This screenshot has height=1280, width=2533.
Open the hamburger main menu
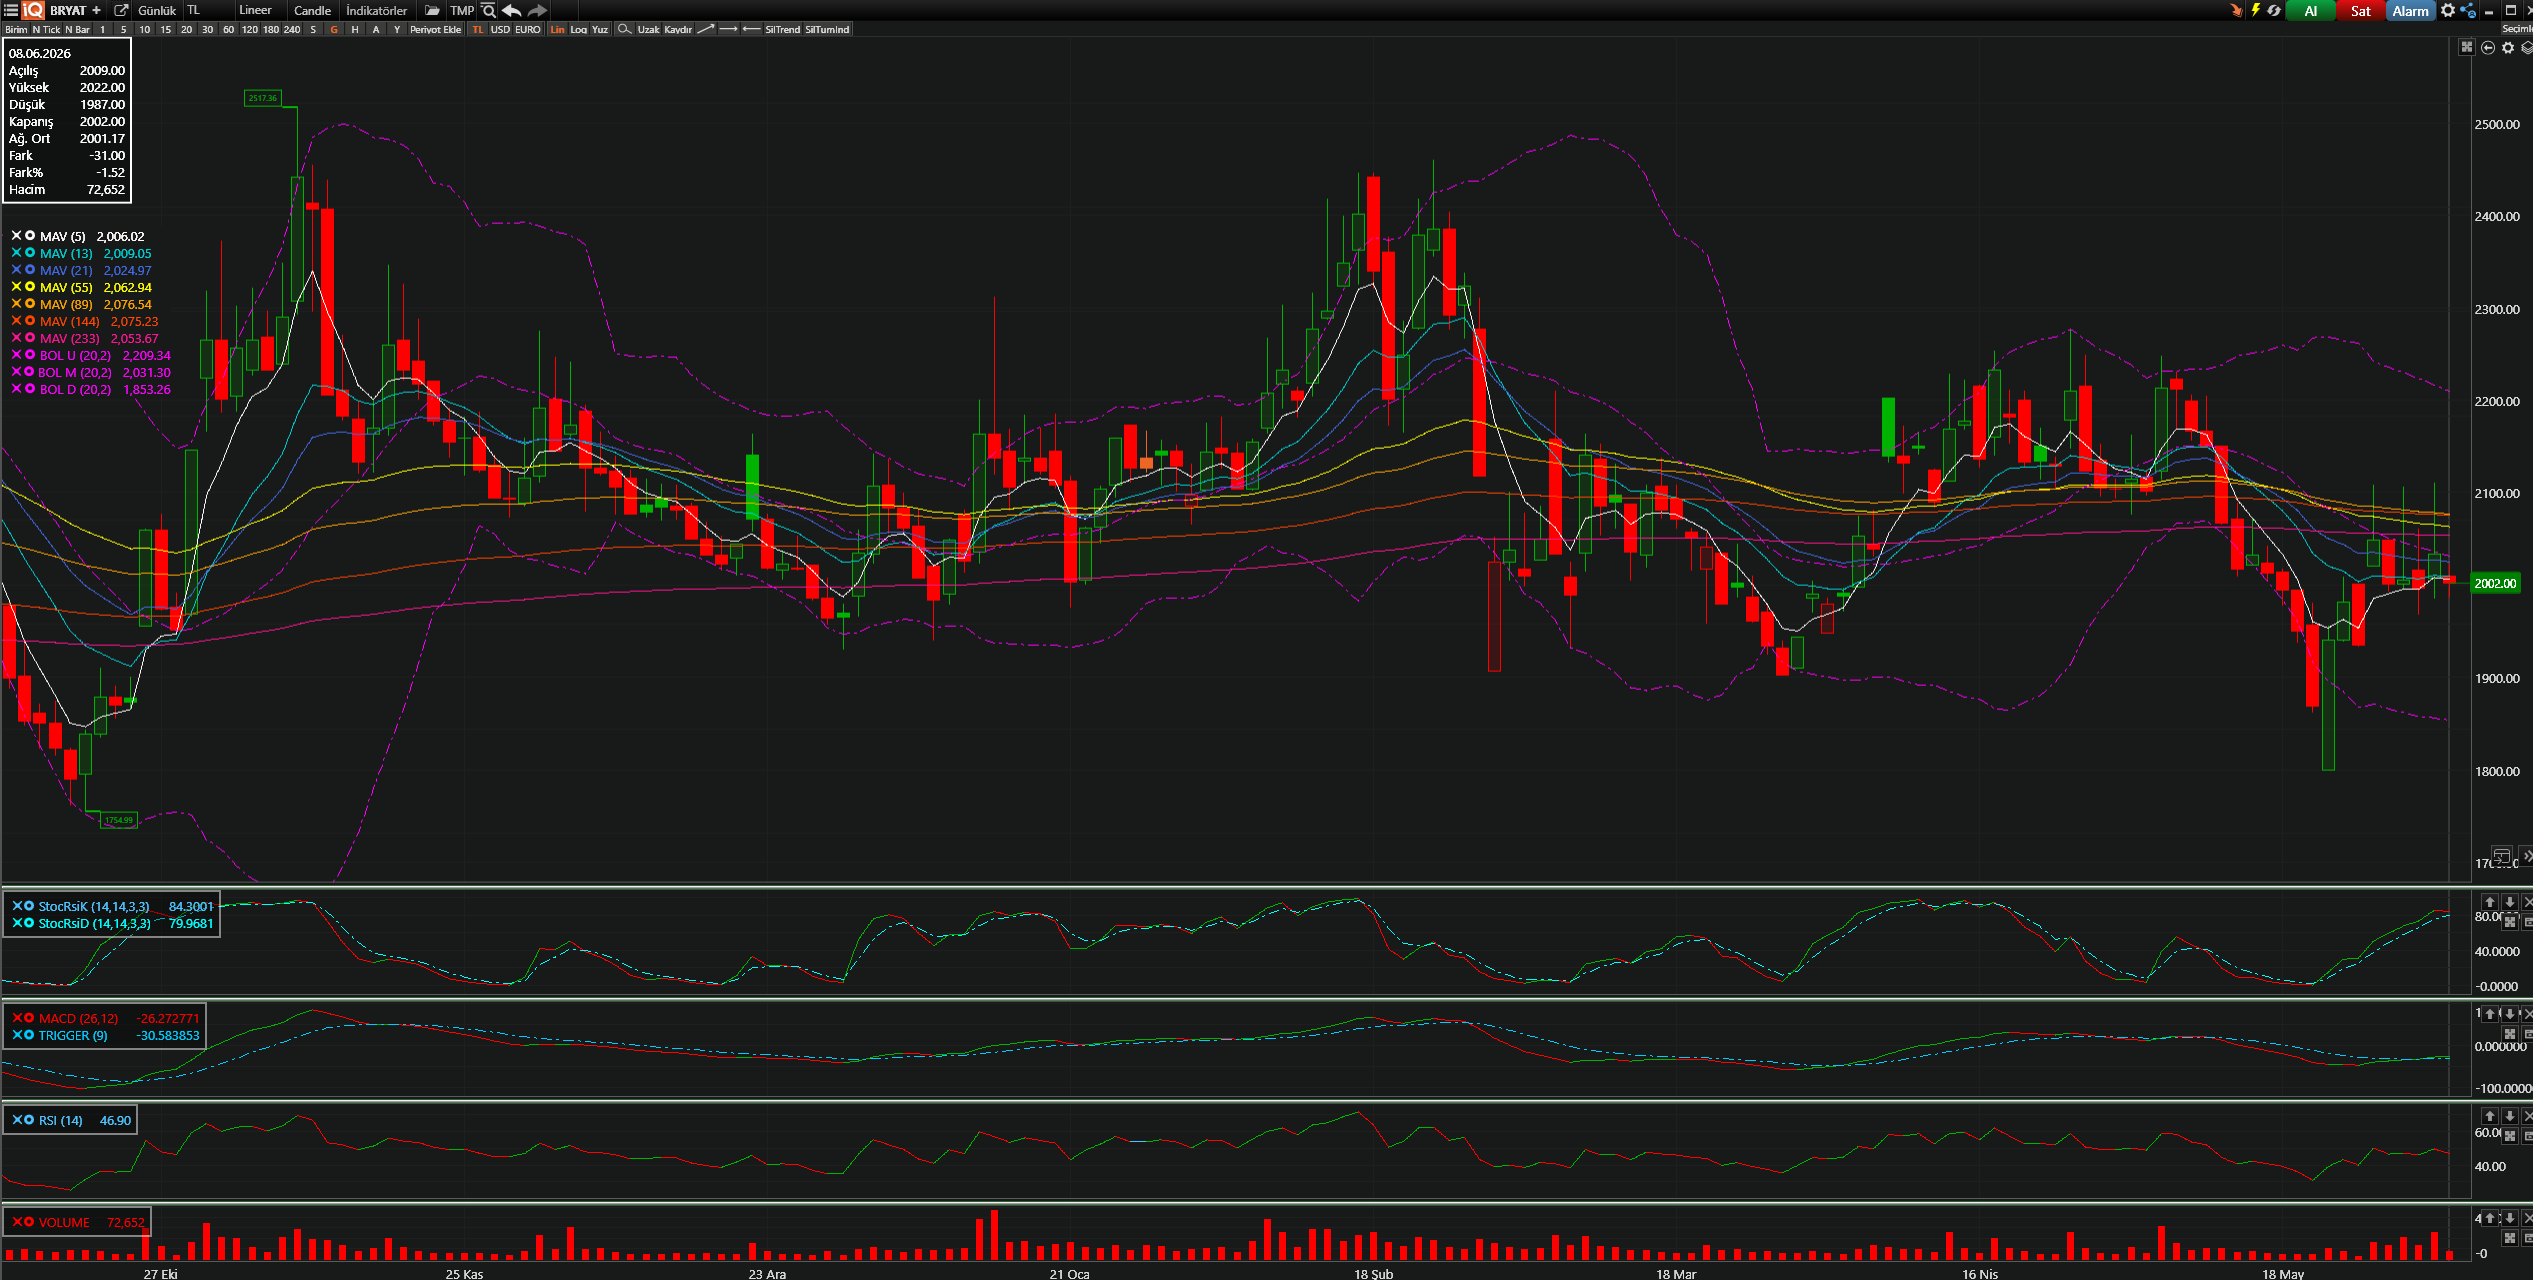pos(10,10)
